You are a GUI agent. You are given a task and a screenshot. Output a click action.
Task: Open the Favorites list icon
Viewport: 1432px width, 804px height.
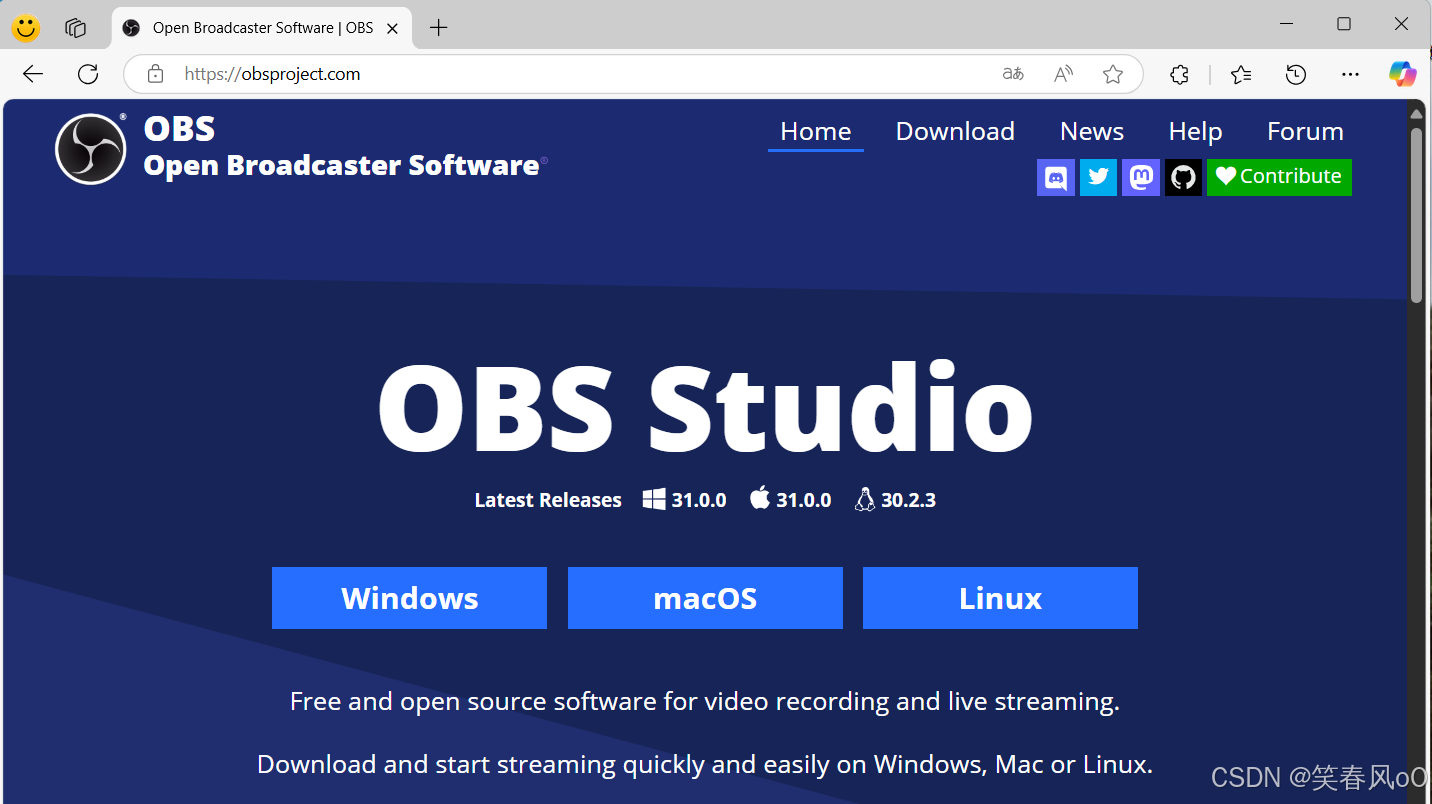tap(1241, 74)
